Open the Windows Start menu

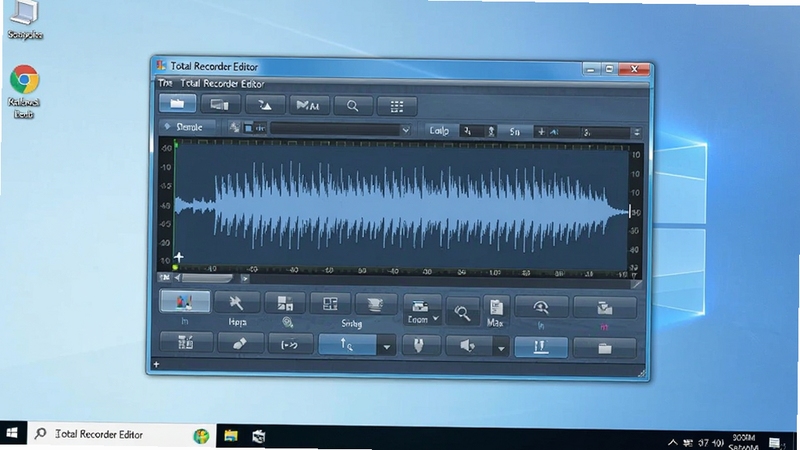pyautogui.click(x=12, y=434)
